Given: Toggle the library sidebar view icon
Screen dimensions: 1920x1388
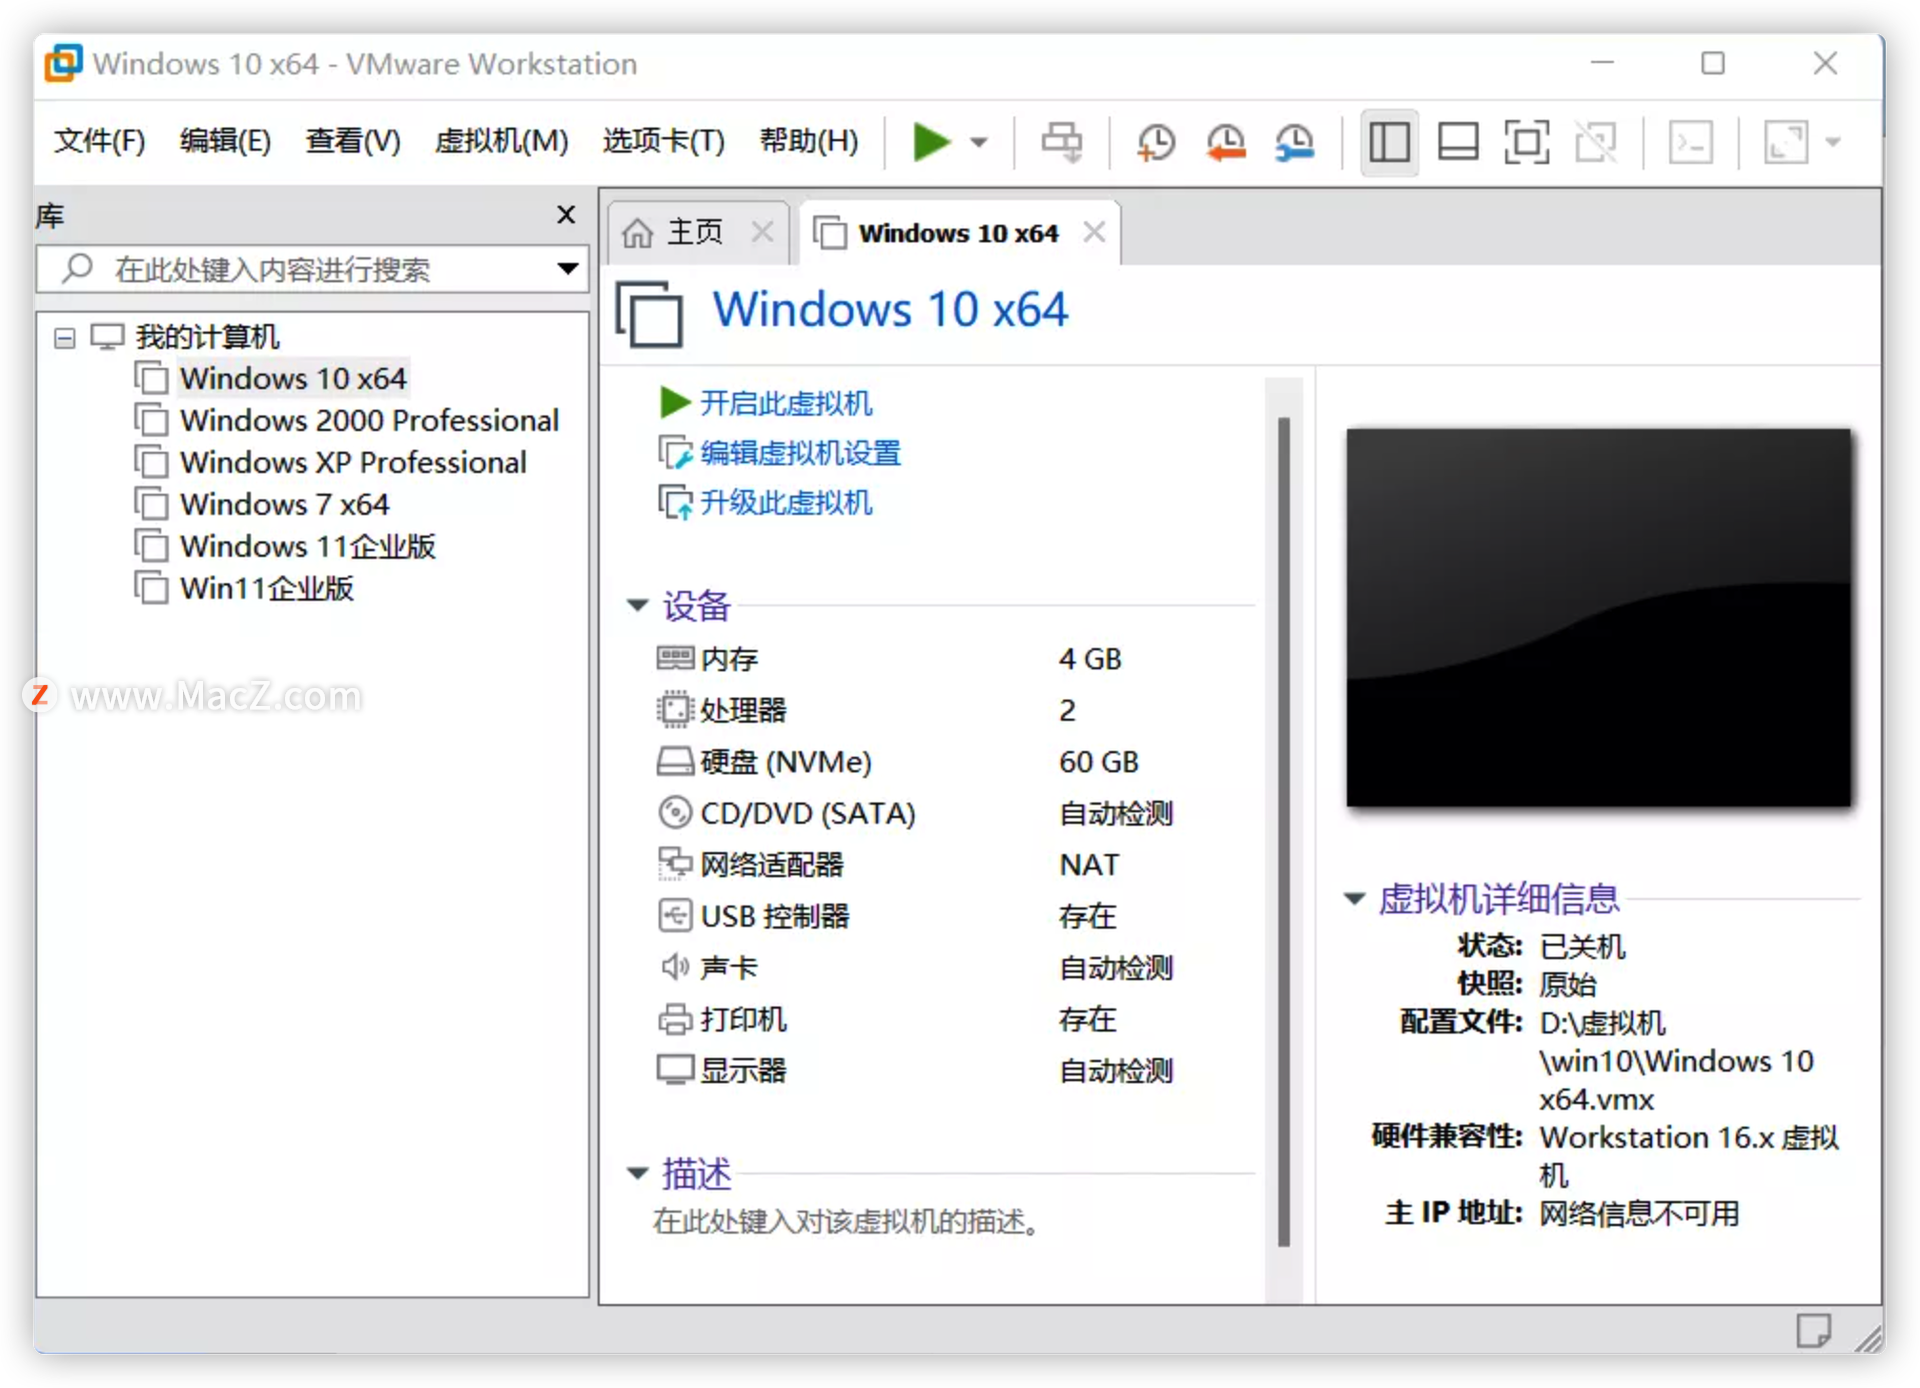Looking at the screenshot, I should [1389, 142].
